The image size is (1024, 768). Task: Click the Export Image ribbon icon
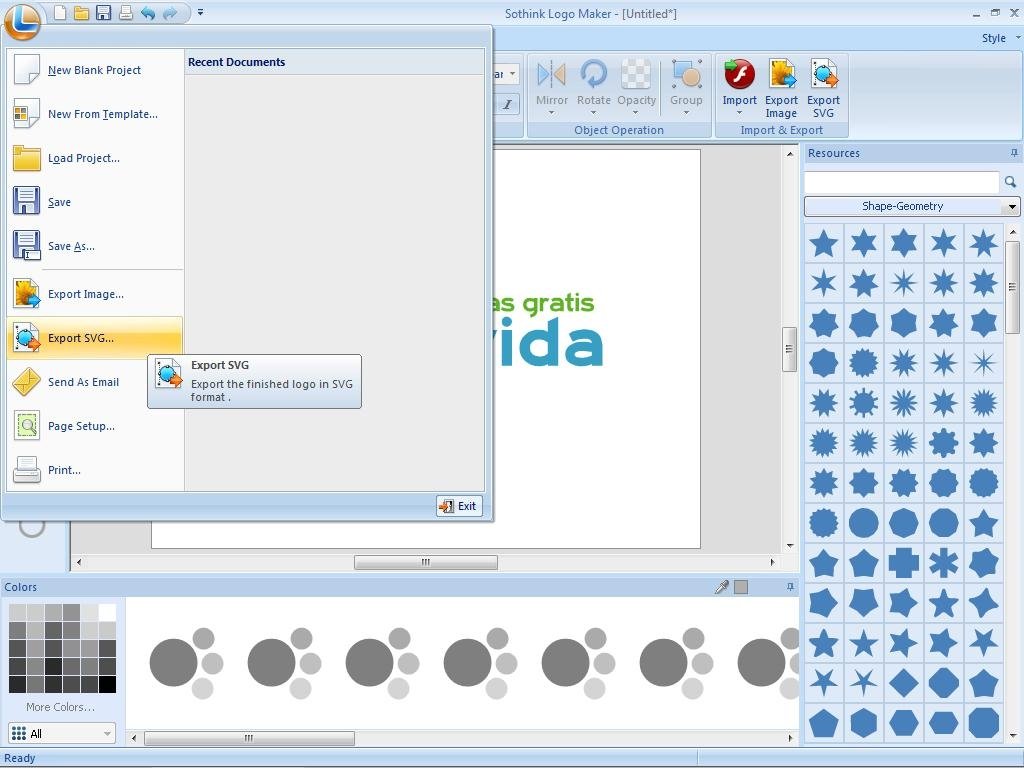[782, 88]
